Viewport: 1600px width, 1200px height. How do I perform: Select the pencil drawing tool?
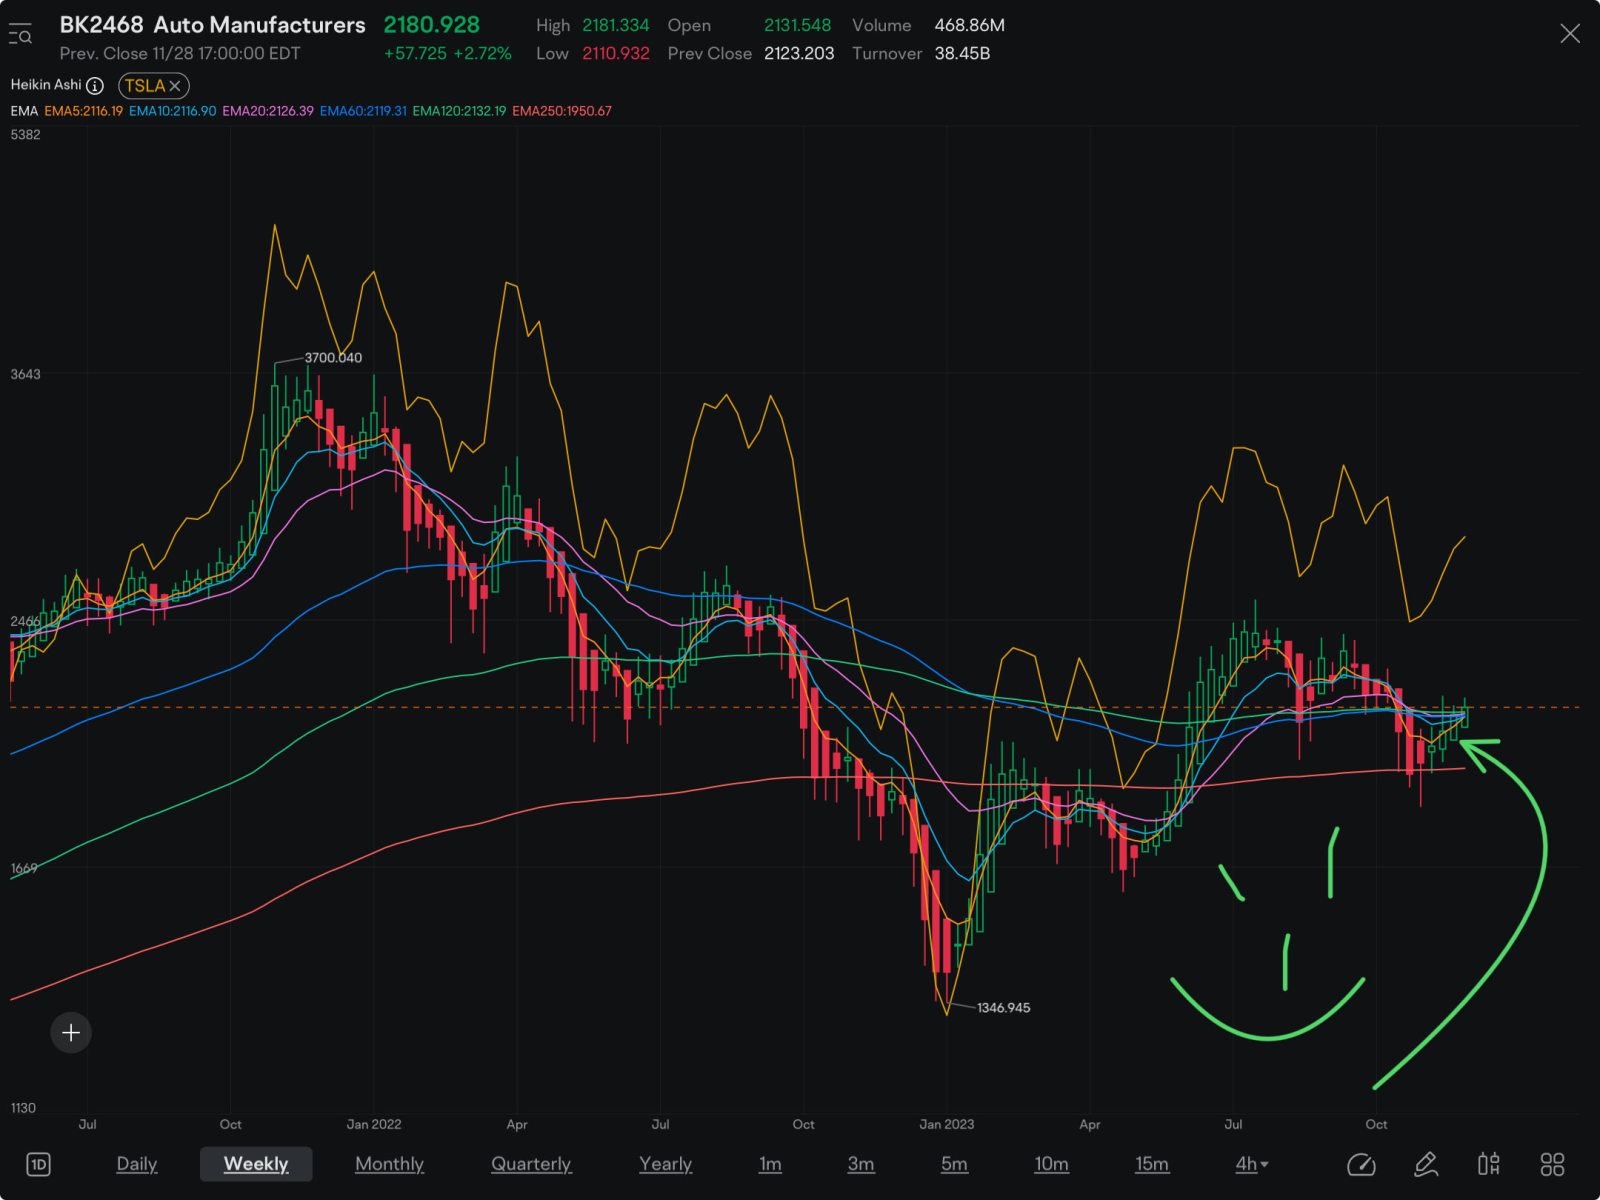(1426, 1164)
